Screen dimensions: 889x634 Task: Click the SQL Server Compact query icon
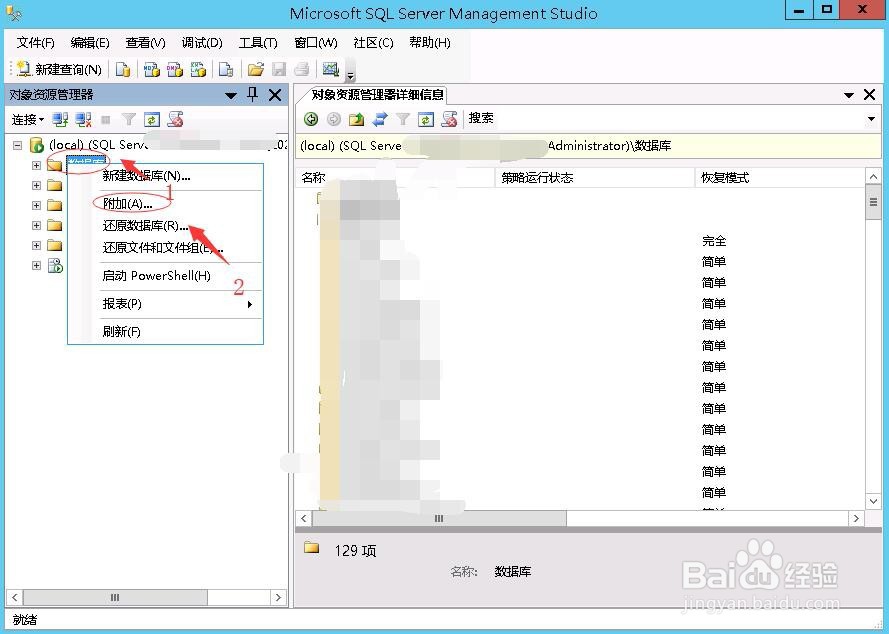pos(226,69)
